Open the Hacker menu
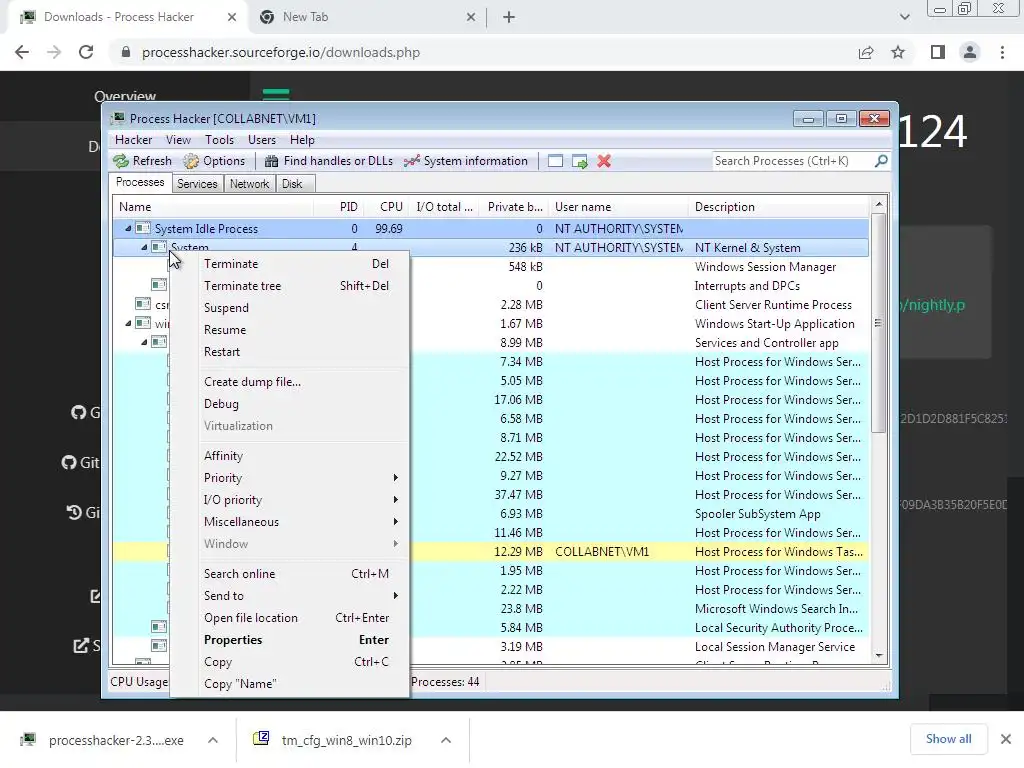 pos(133,140)
